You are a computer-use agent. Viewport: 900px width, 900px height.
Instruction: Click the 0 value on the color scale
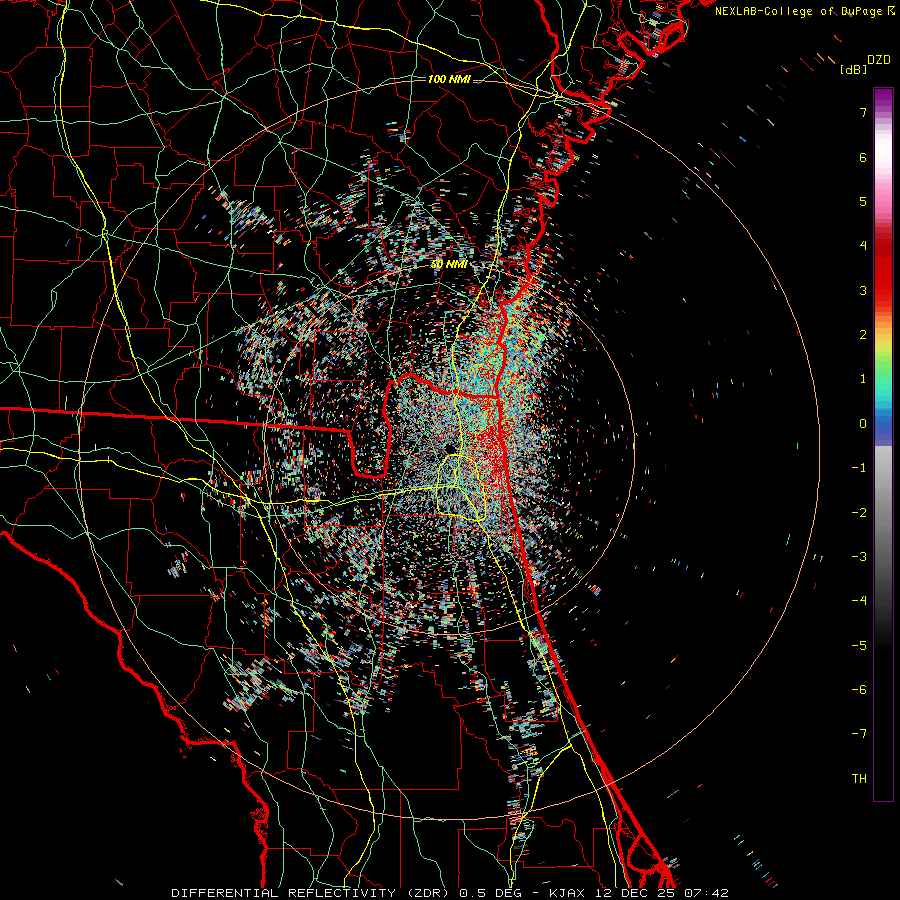coord(863,424)
